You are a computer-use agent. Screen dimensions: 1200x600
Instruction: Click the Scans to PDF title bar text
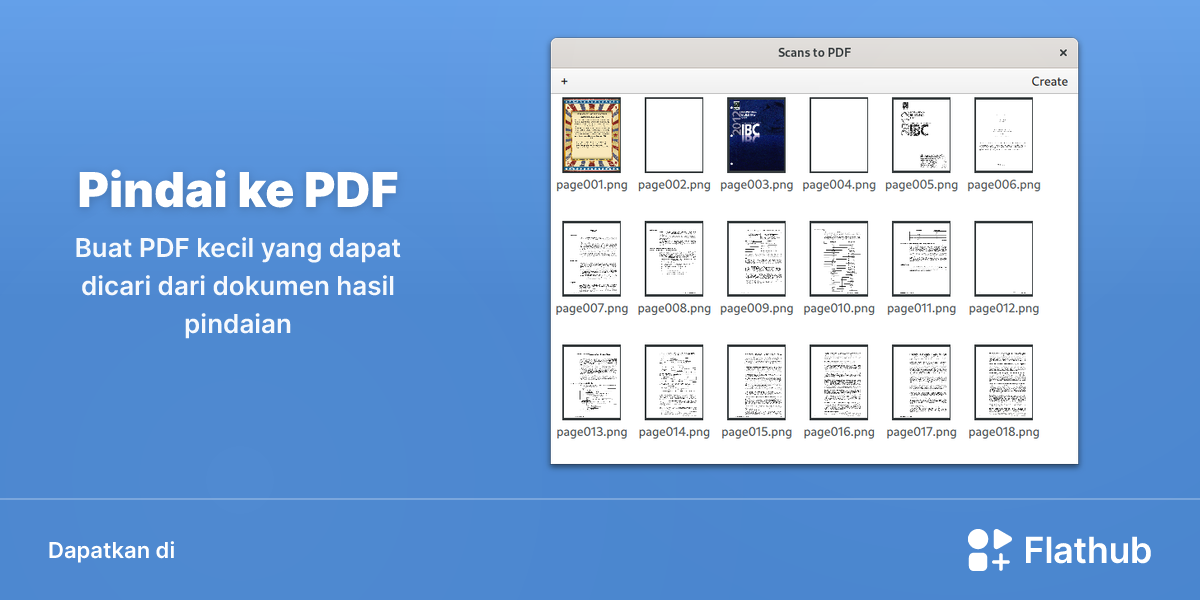(814, 53)
